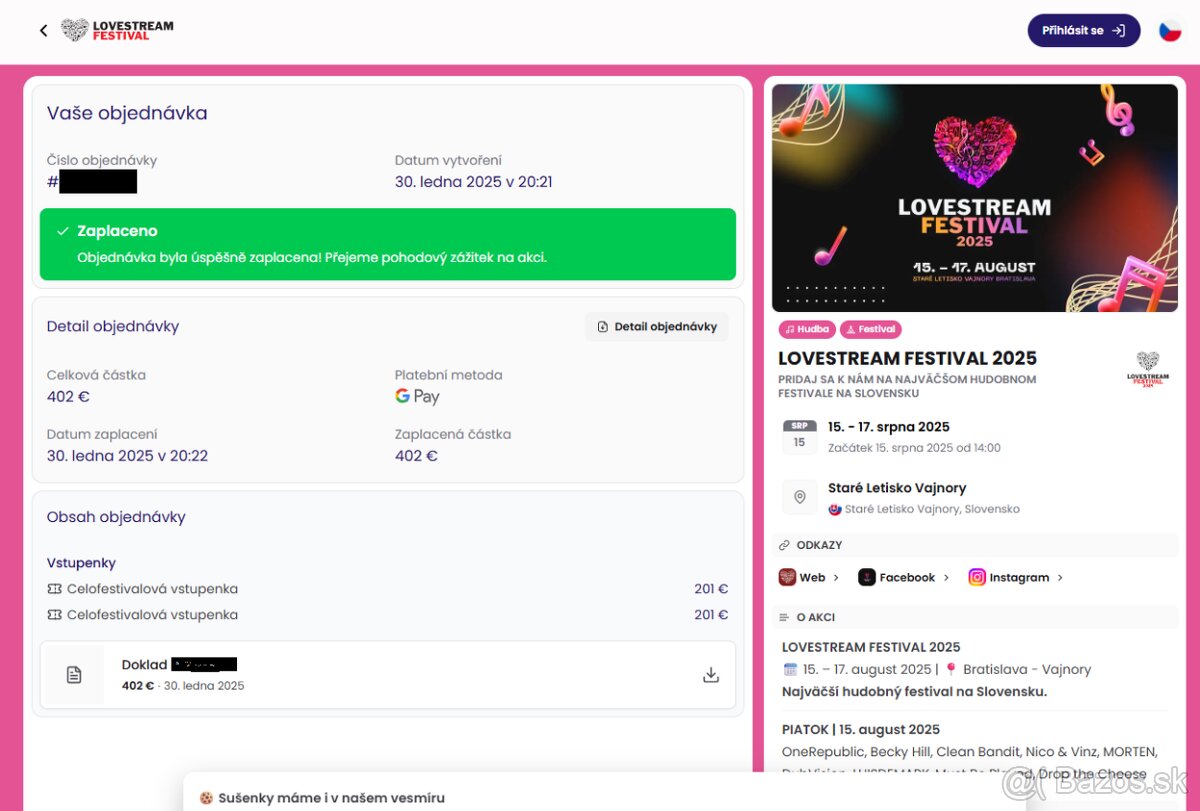The image size is (1200, 811).
Task: Download the Doklad receipt via download icon
Action: pyautogui.click(x=711, y=675)
